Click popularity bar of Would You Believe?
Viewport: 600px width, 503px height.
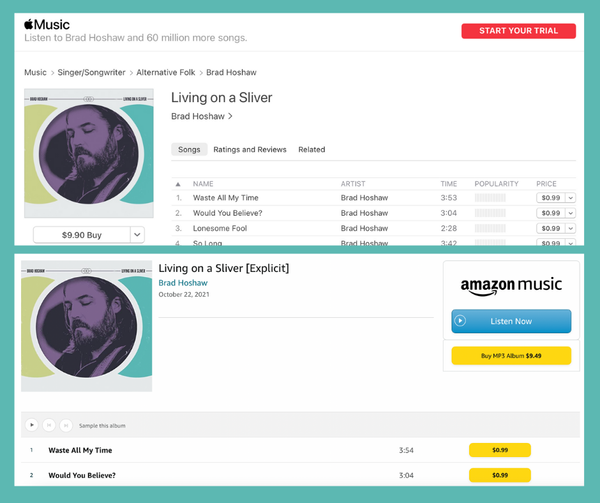[490, 213]
